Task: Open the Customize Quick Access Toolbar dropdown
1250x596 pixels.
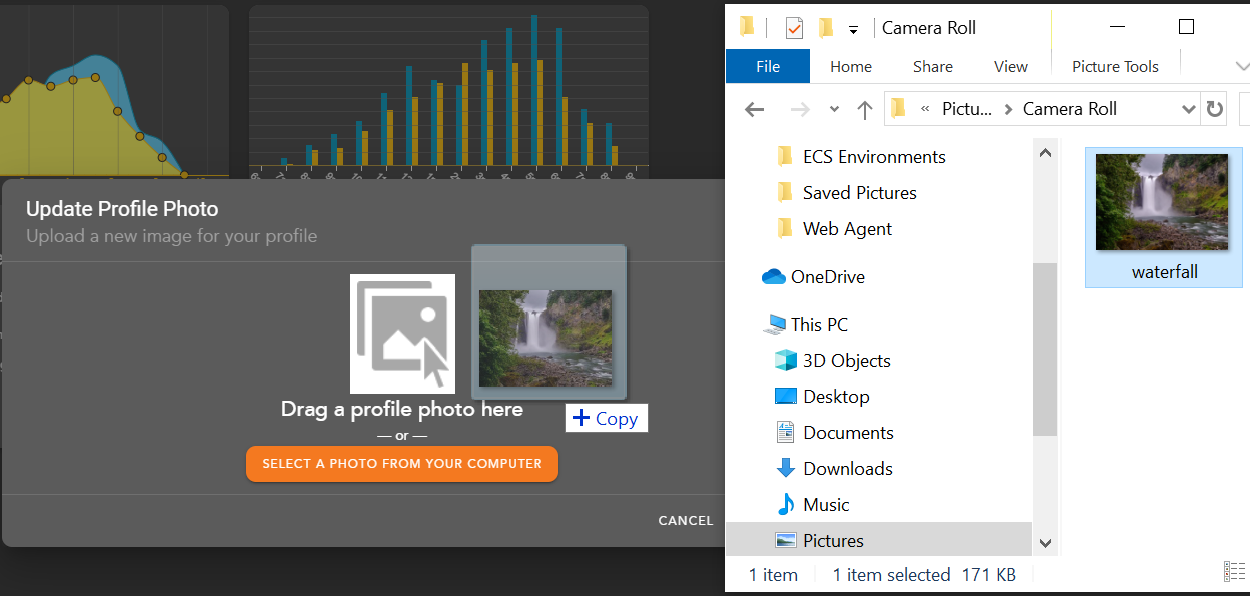Action: click(x=853, y=30)
